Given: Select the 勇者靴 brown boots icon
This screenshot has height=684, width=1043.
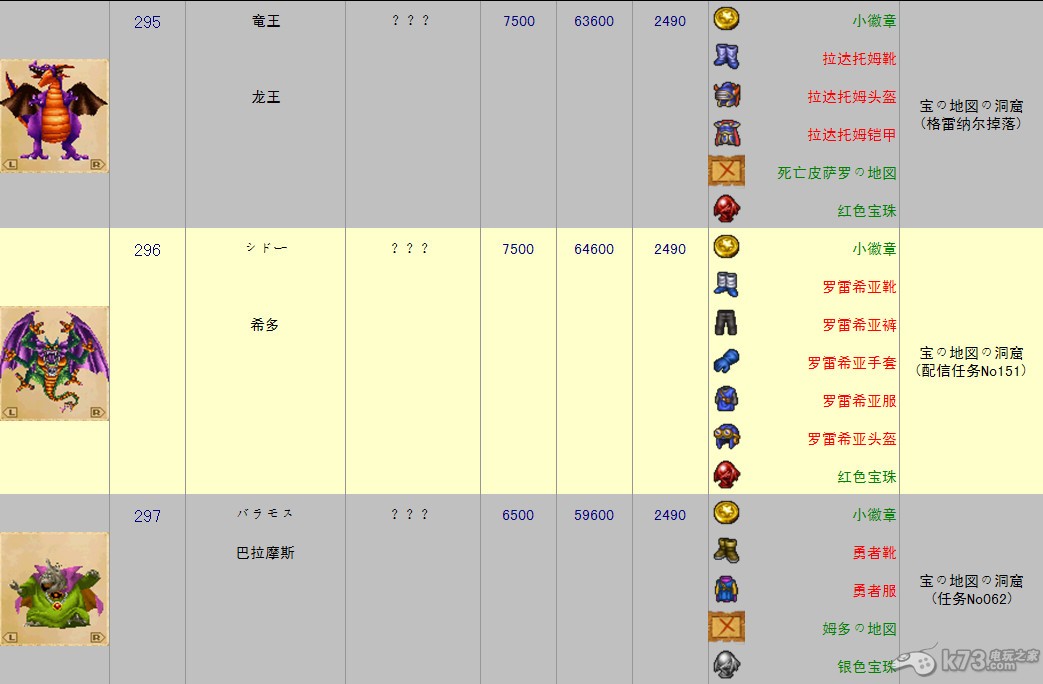Looking at the screenshot, I should tap(726, 551).
